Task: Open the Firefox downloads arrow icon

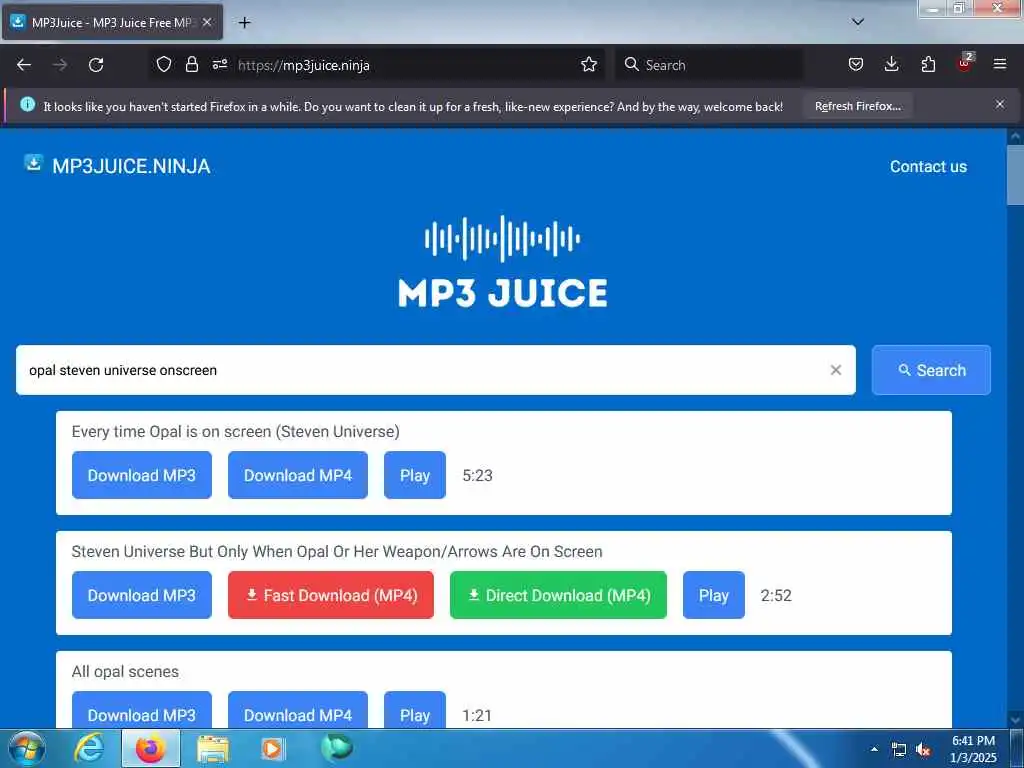Action: [x=891, y=65]
